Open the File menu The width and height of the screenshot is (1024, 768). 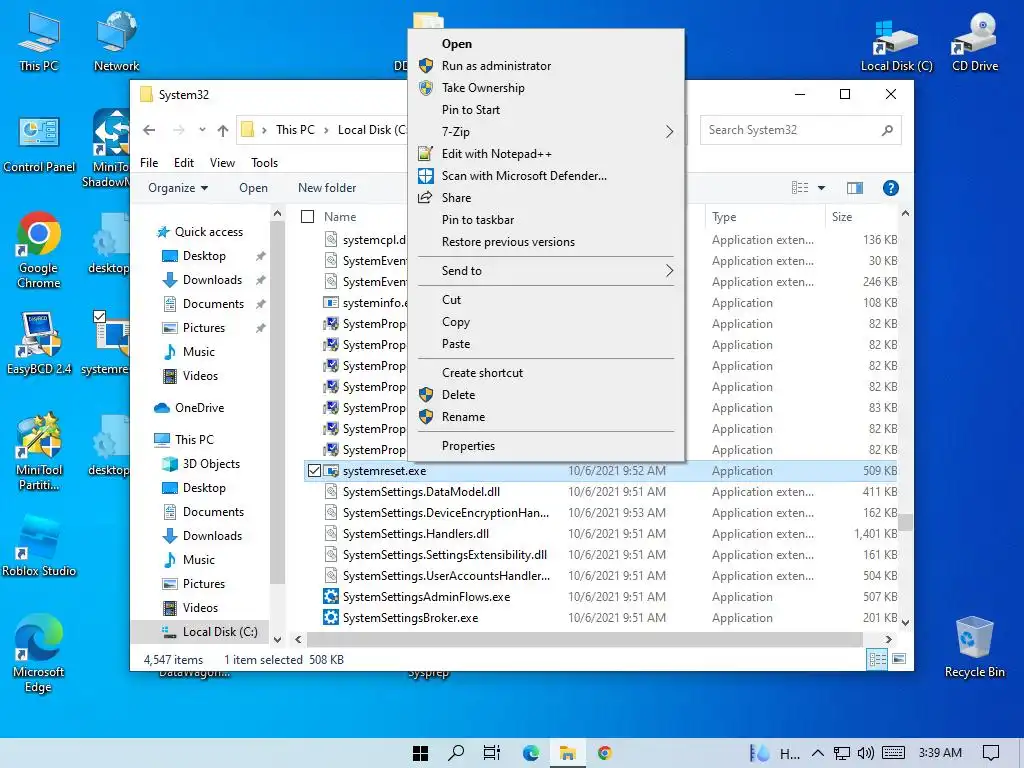coord(149,163)
